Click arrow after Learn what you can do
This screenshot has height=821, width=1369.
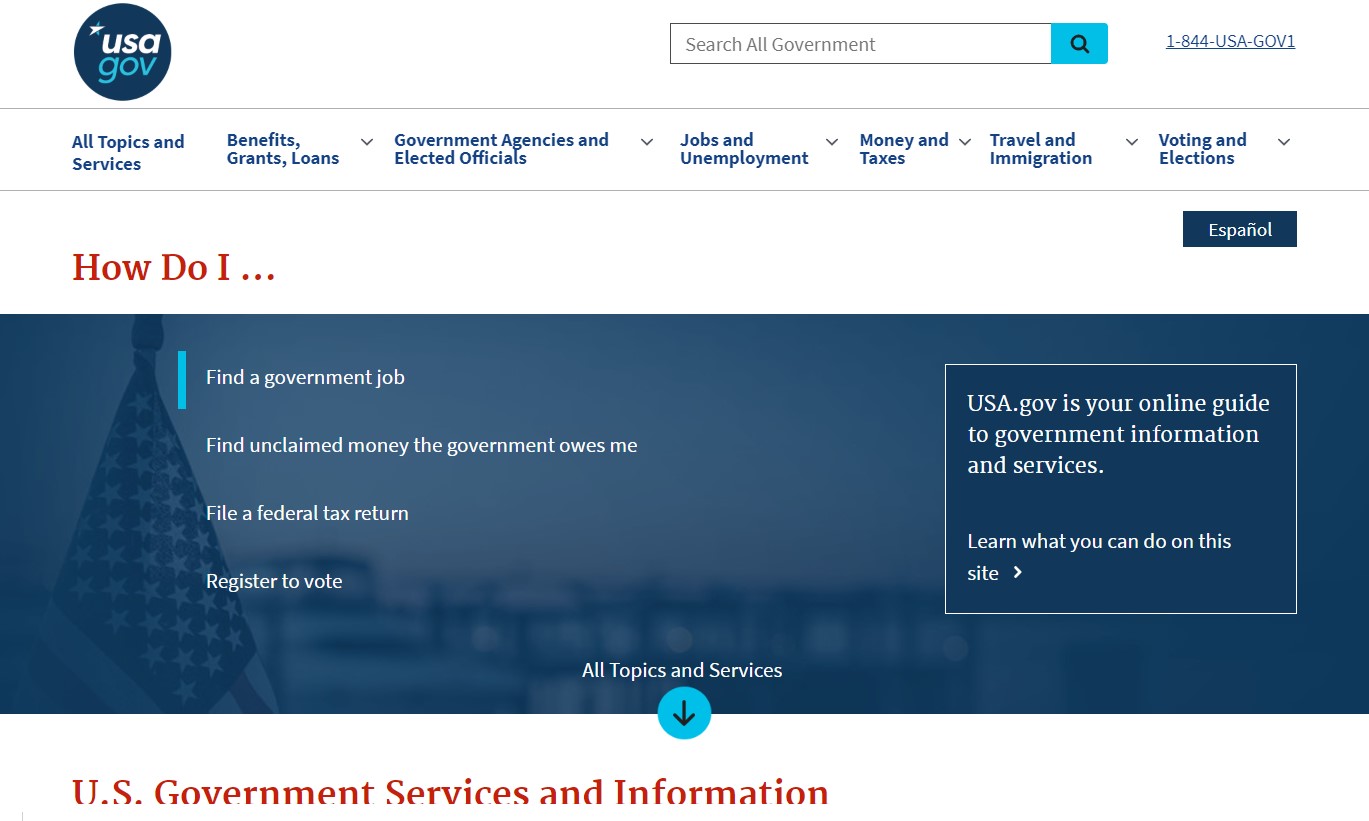(1017, 573)
